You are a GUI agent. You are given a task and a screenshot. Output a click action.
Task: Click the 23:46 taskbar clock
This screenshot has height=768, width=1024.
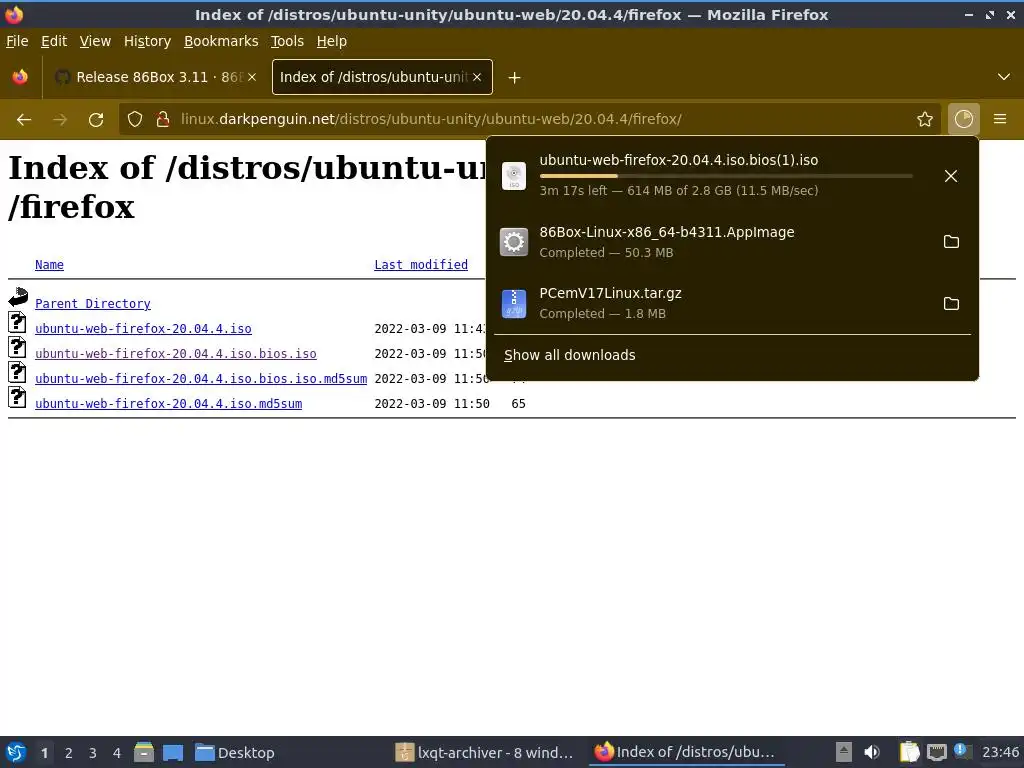pos(1000,753)
